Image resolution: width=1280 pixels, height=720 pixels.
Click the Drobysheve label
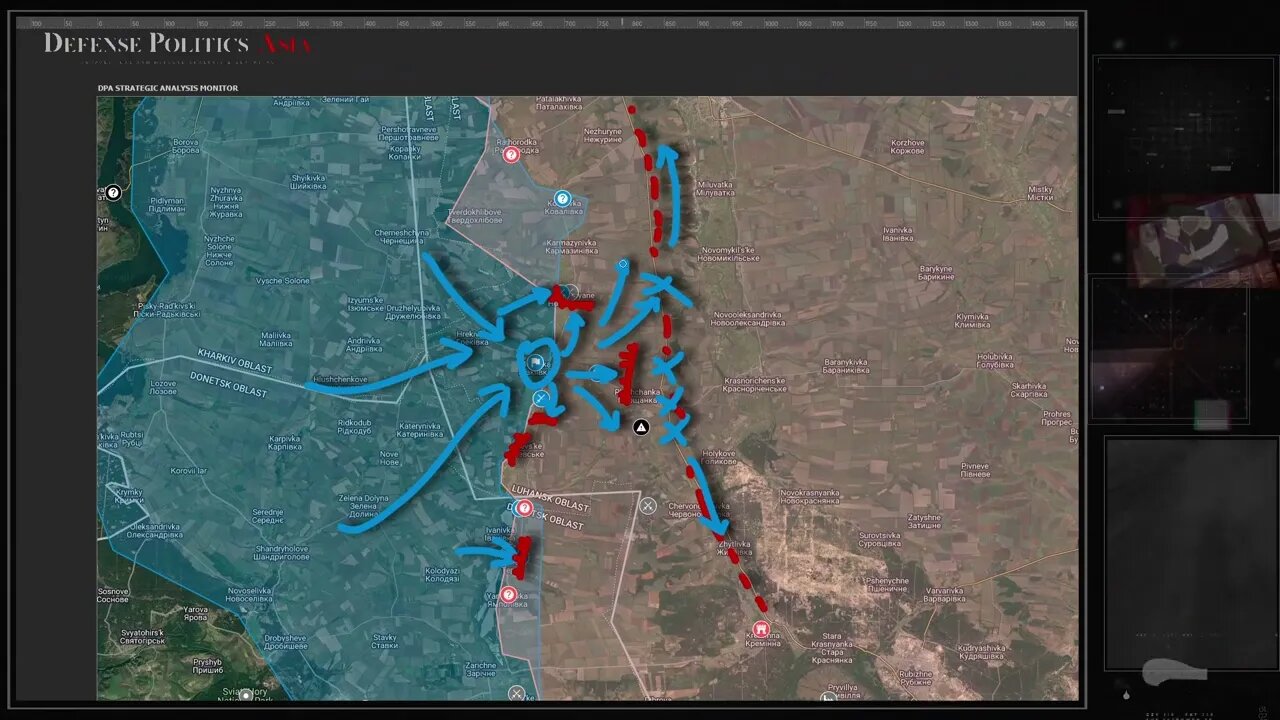[286, 641]
